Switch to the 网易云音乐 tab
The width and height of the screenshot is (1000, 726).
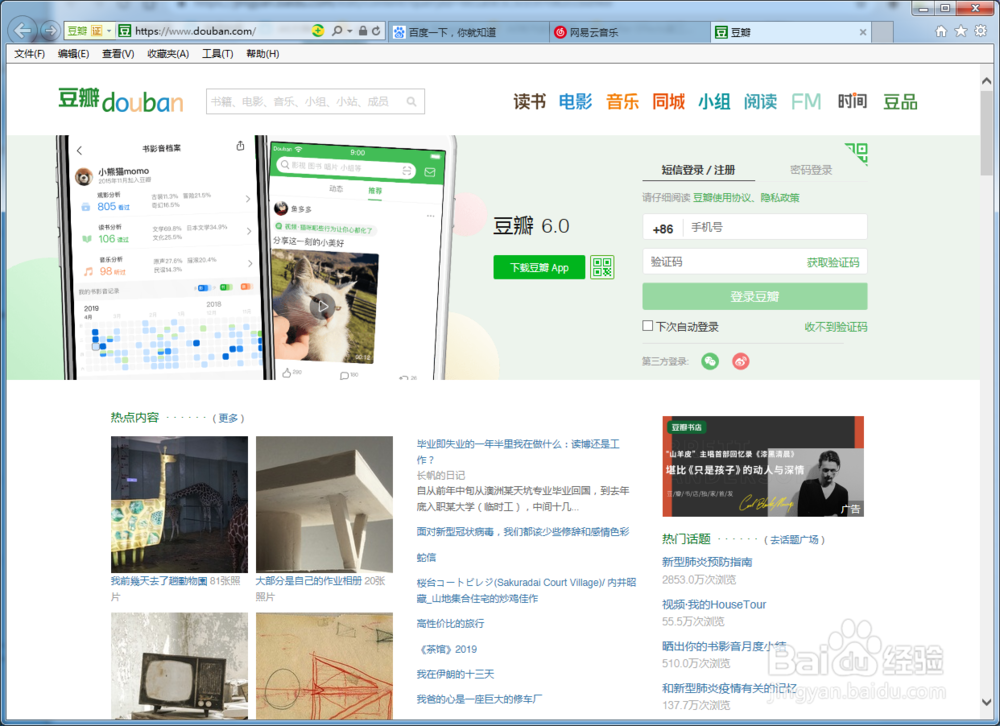pyautogui.click(x=629, y=32)
